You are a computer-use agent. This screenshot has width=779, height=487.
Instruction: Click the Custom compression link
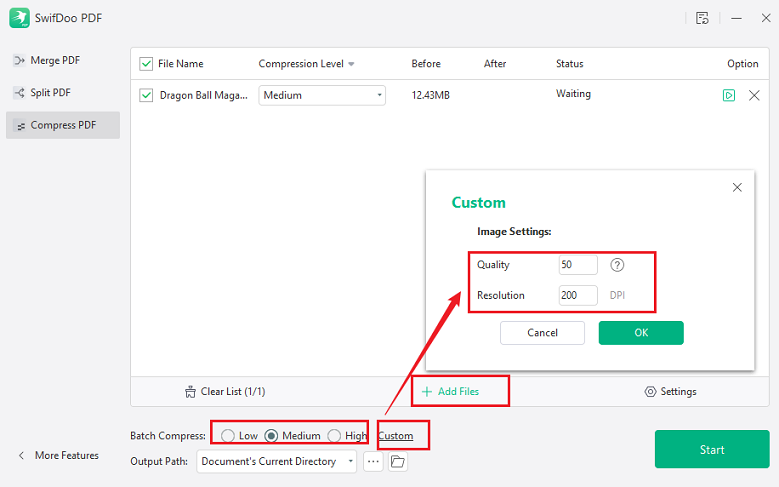coord(395,436)
